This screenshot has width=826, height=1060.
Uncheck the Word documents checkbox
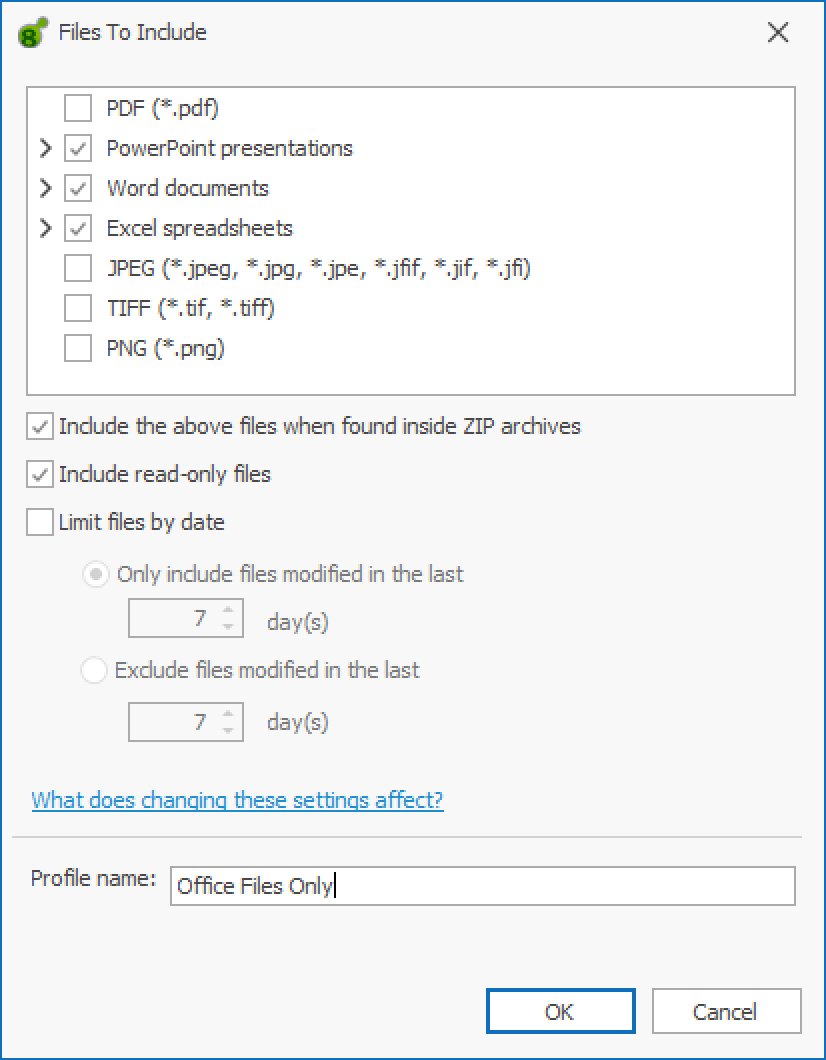78,188
